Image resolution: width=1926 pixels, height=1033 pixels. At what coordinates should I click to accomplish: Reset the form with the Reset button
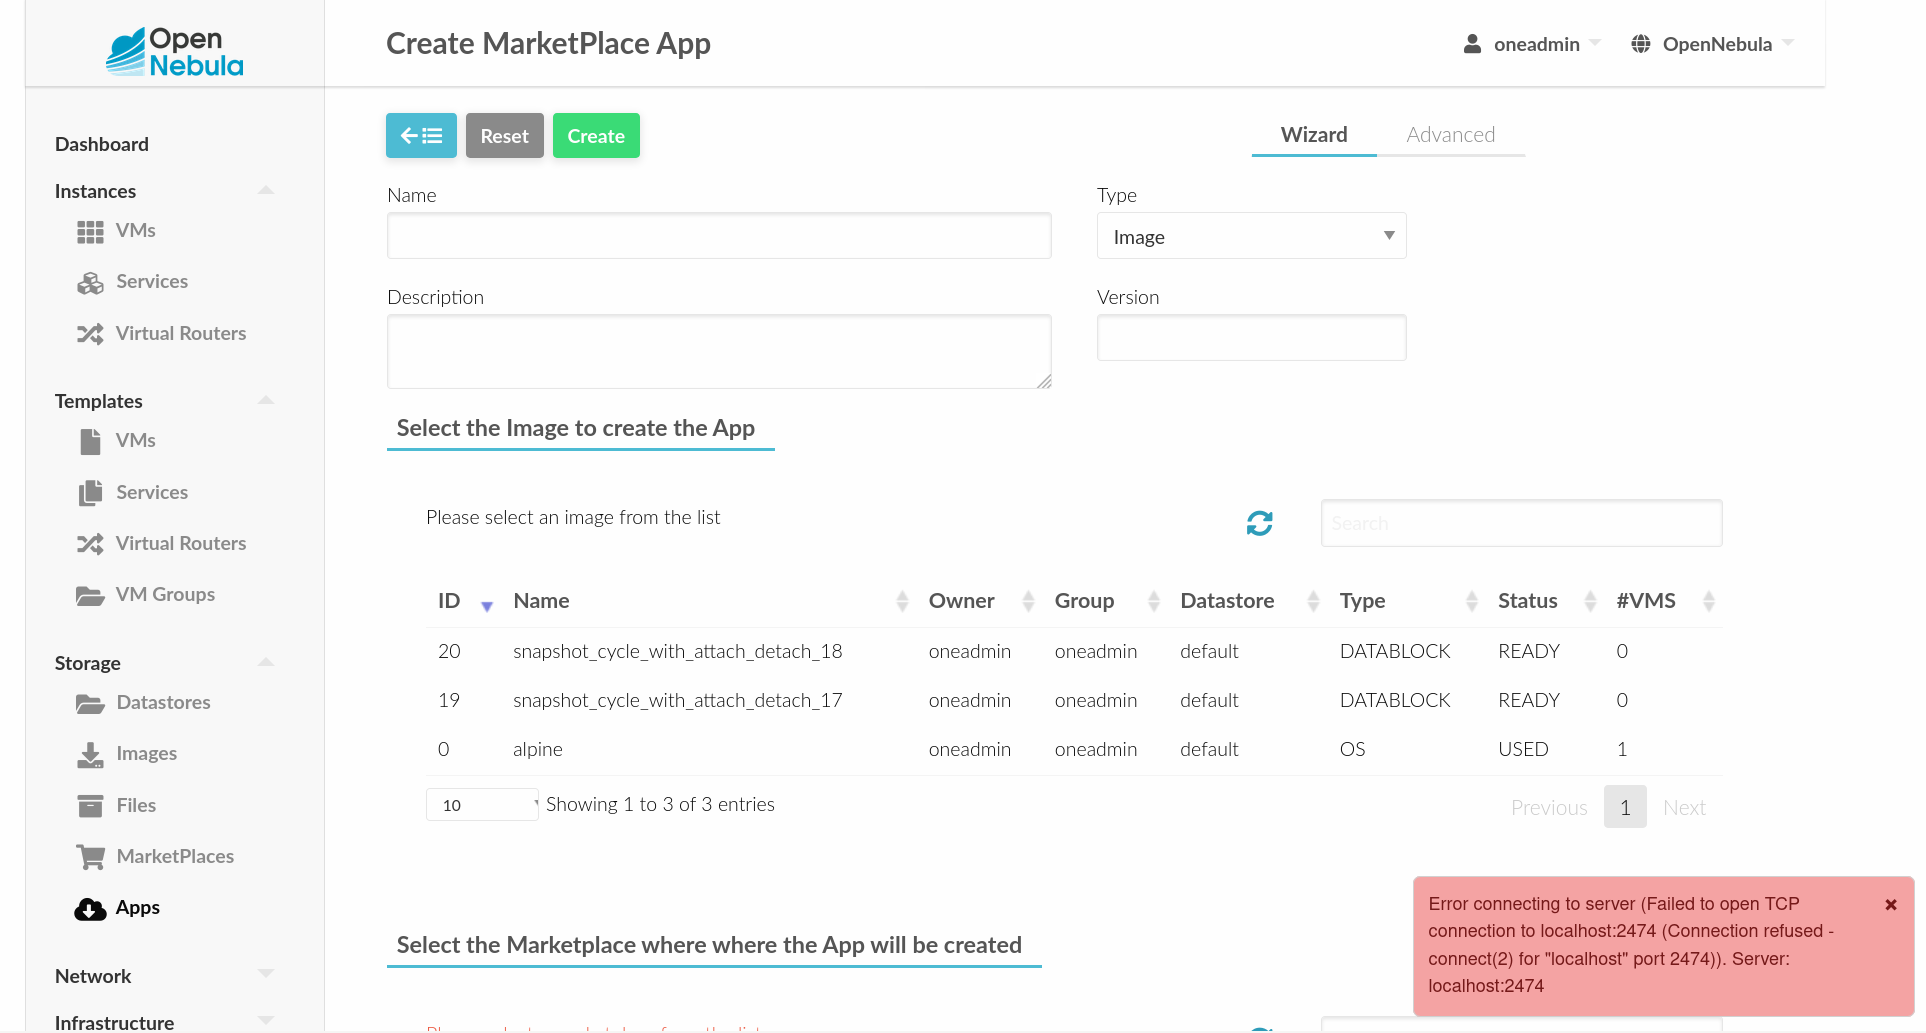(504, 135)
